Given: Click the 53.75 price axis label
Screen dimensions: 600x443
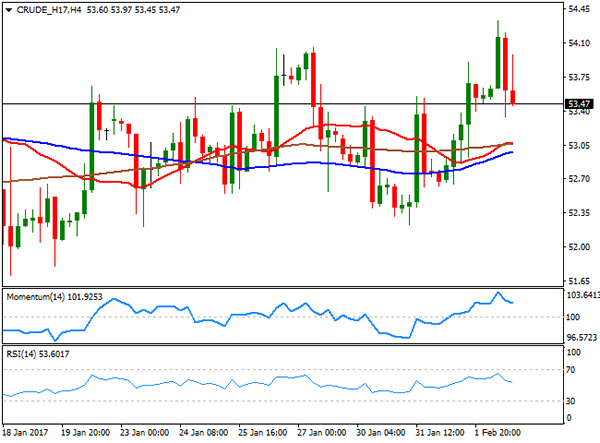Looking at the screenshot, I should point(579,78).
